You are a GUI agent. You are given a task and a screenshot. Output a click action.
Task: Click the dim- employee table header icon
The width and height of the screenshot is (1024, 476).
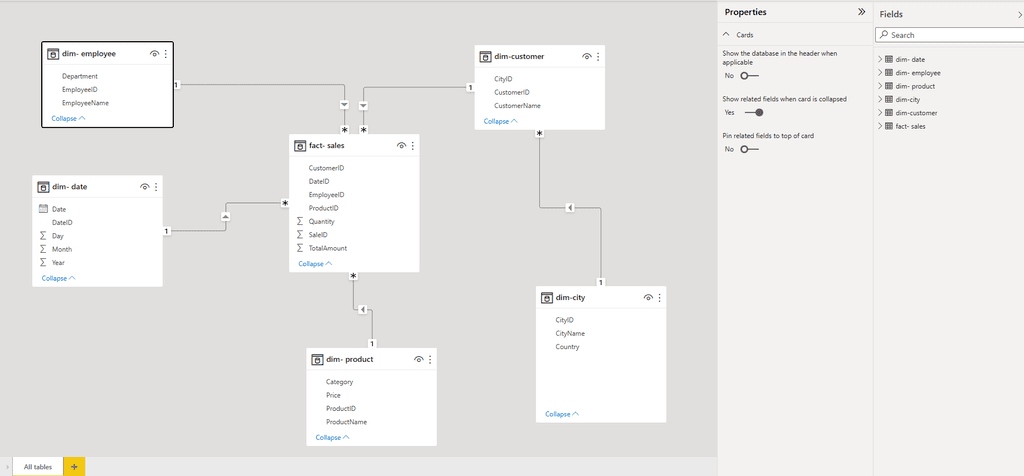pos(54,54)
